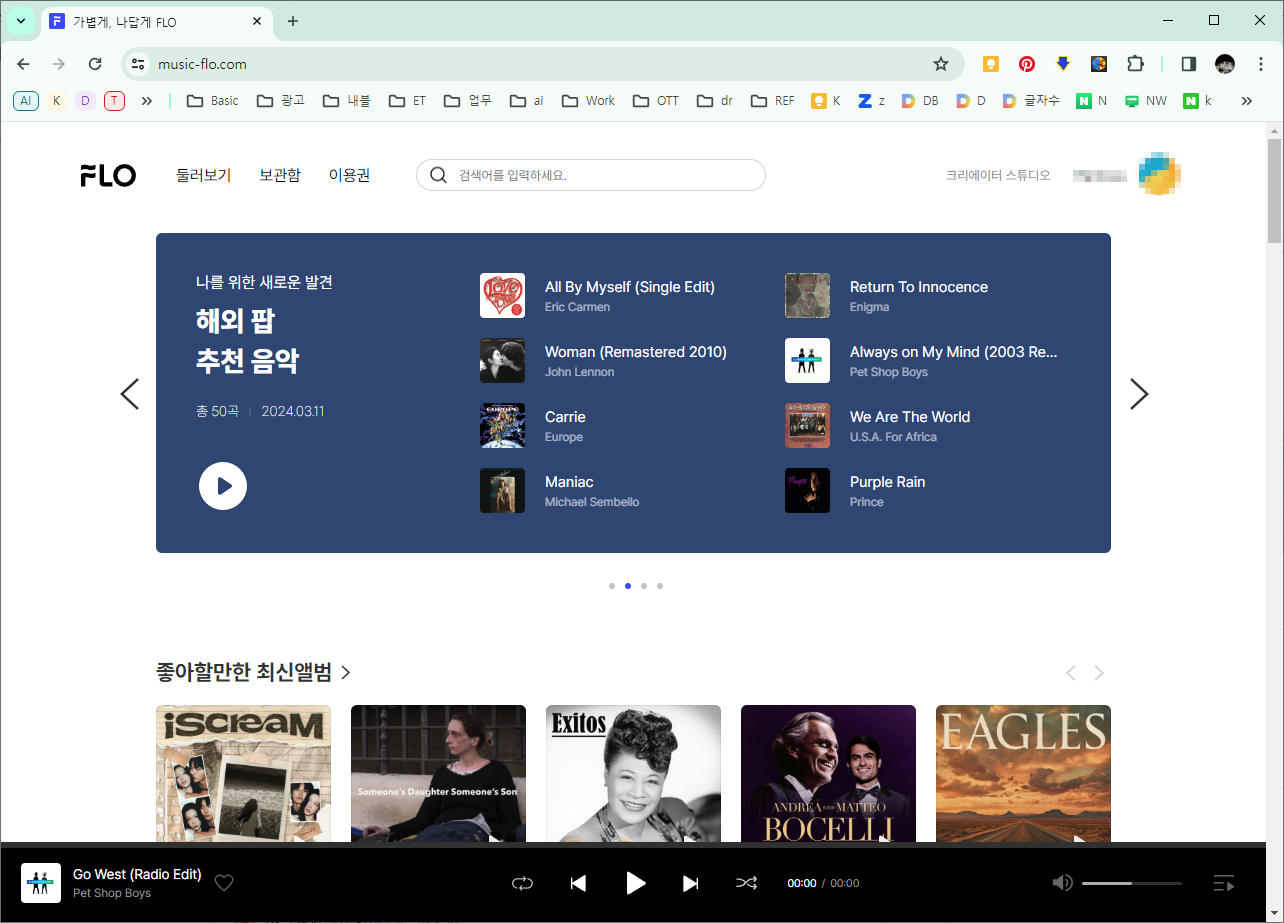Image resolution: width=1284 pixels, height=923 pixels.
Task: Expand 좋아할만한 최신앨범 section
Action: pos(254,672)
